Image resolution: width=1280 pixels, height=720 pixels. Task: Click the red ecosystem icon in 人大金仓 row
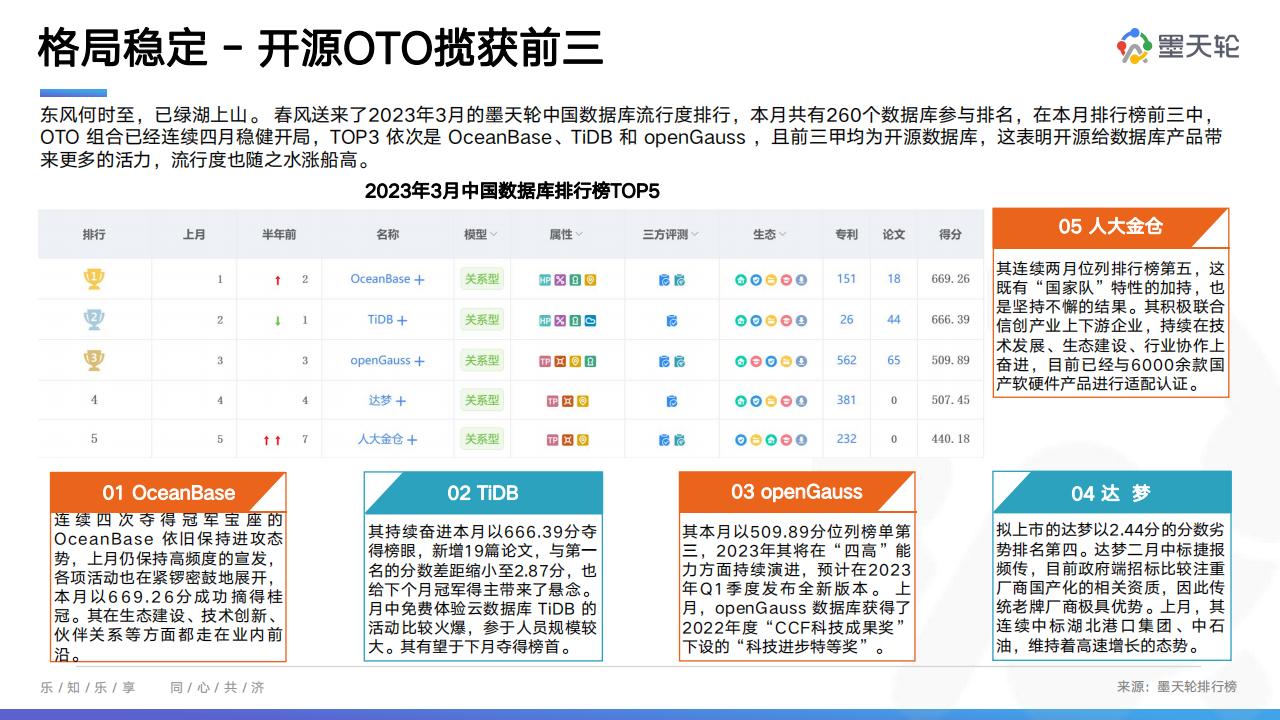point(786,439)
